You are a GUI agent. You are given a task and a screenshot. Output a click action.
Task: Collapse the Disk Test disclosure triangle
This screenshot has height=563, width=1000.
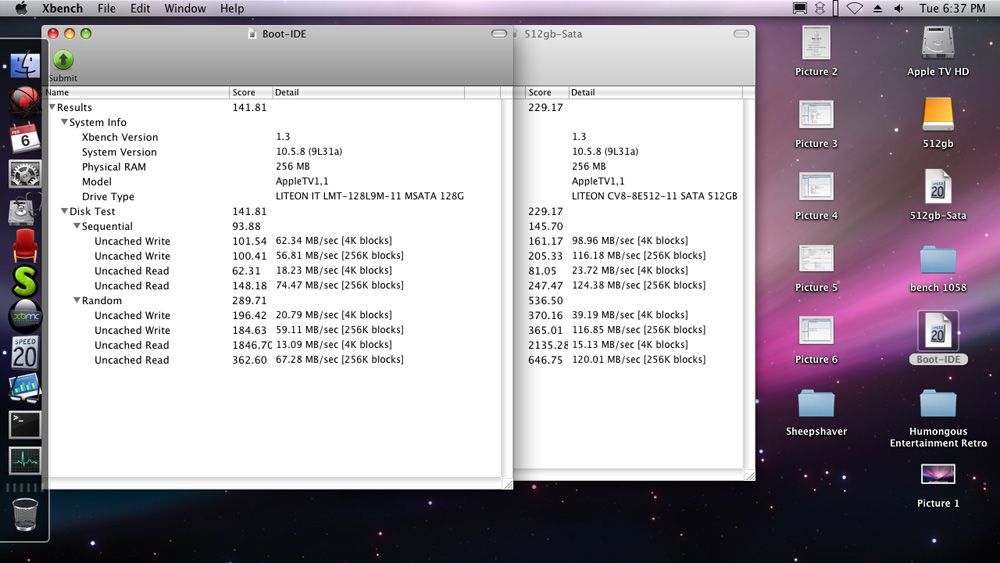(x=64, y=211)
